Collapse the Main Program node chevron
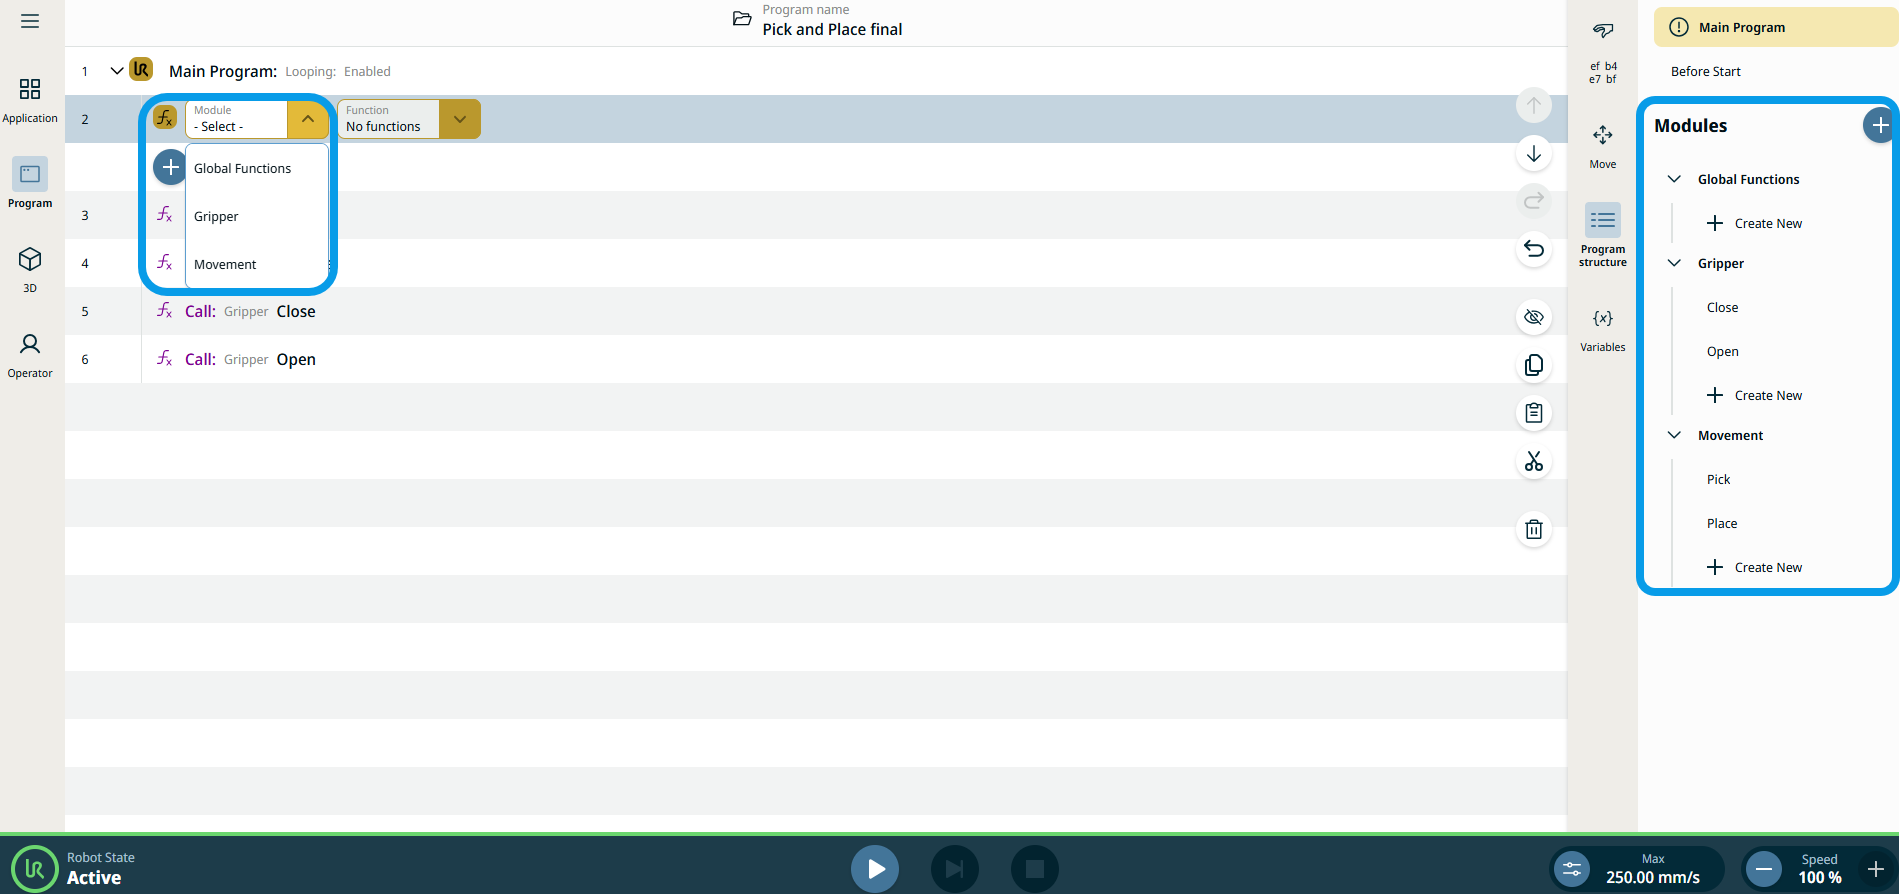Image resolution: width=1900 pixels, height=894 pixels. coord(117,71)
